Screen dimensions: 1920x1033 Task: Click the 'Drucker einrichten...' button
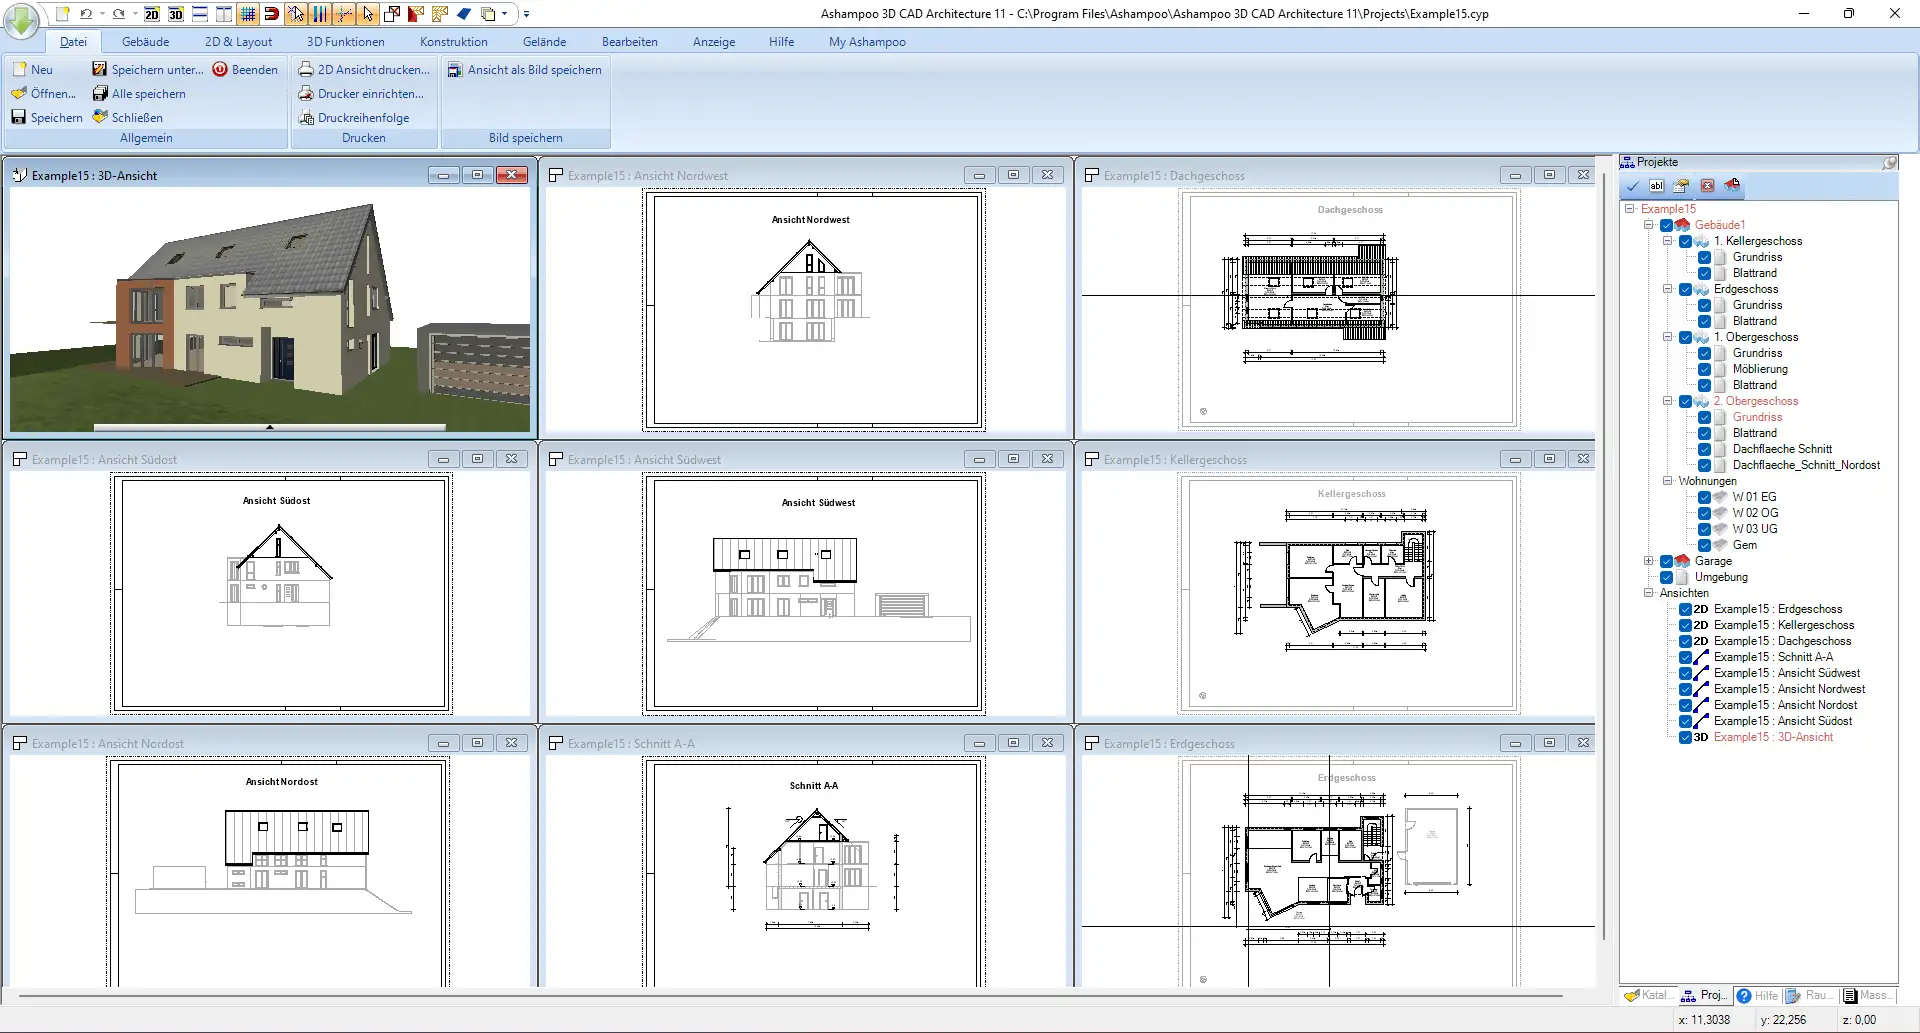point(361,94)
